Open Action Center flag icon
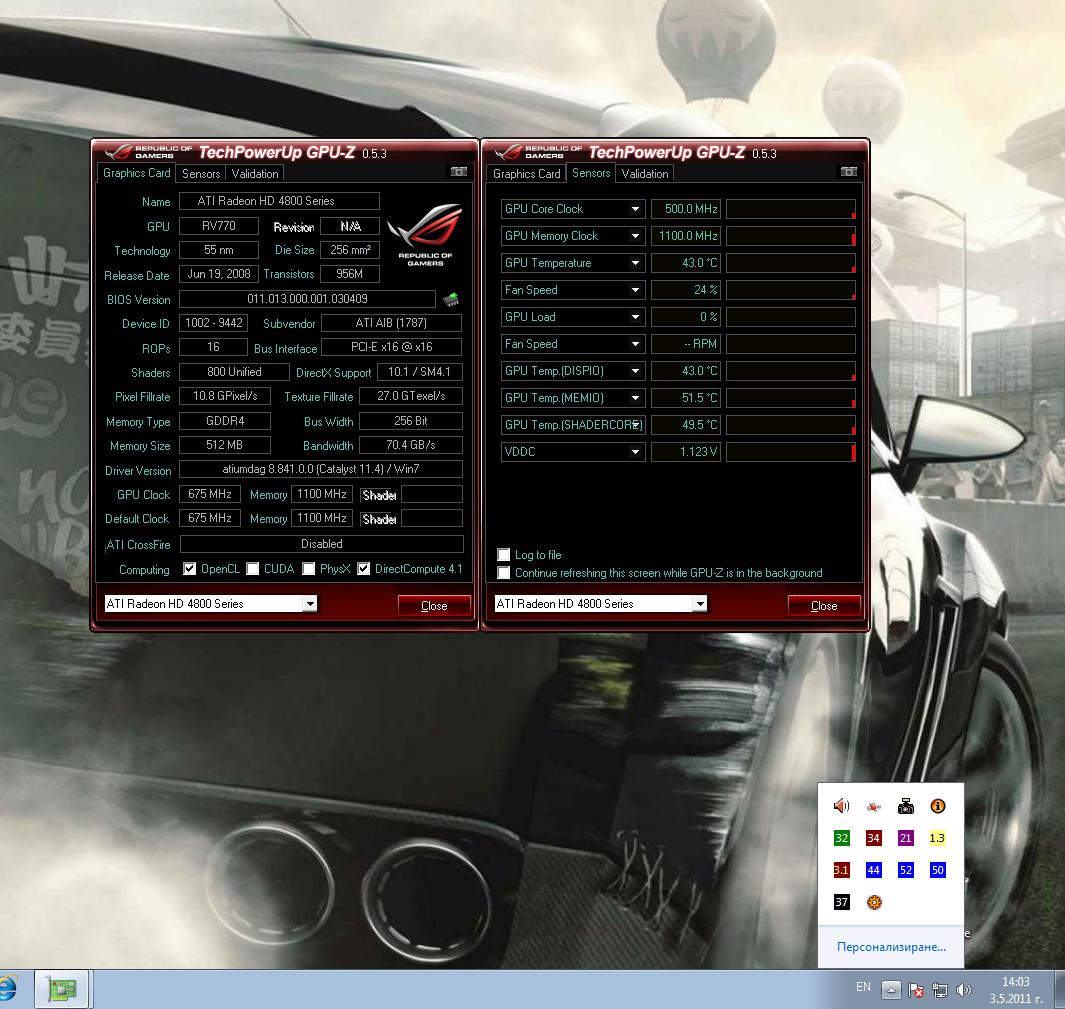The image size is (1065, 1009). tap(916, 990)
